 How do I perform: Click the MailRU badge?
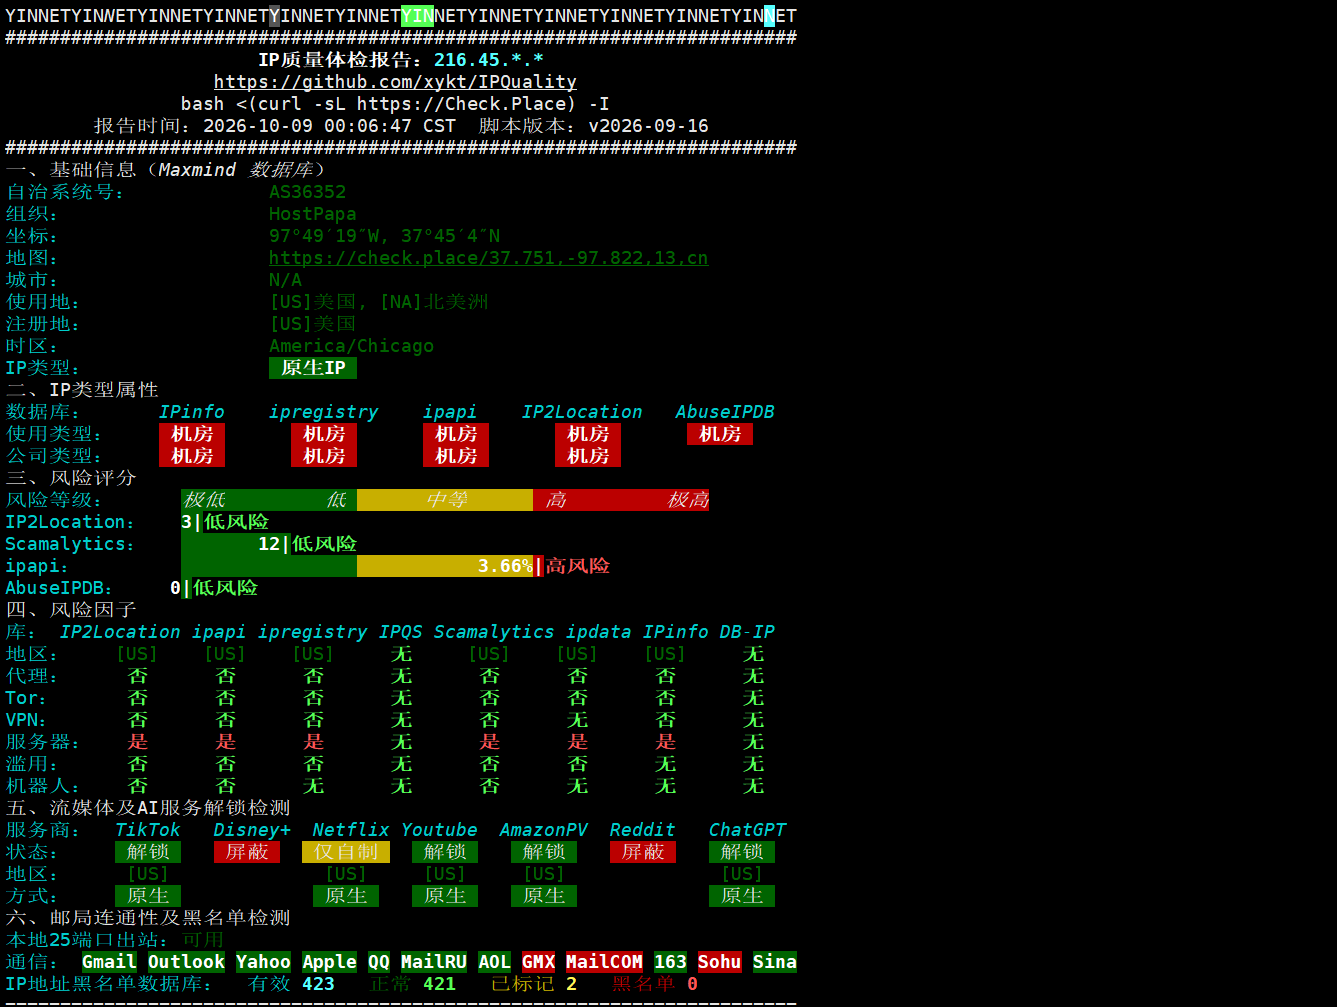pyautogui.click(x=433, y=962)
